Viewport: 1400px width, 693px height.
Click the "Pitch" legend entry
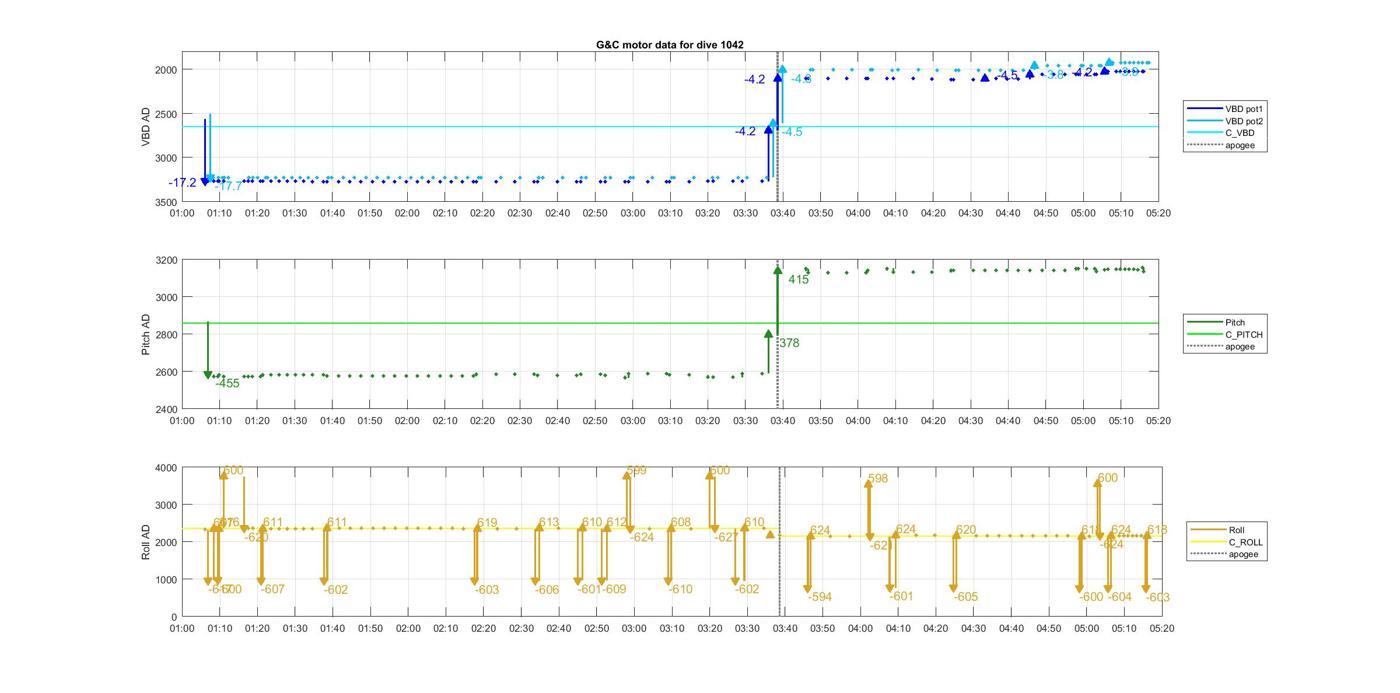[1235, 322]
